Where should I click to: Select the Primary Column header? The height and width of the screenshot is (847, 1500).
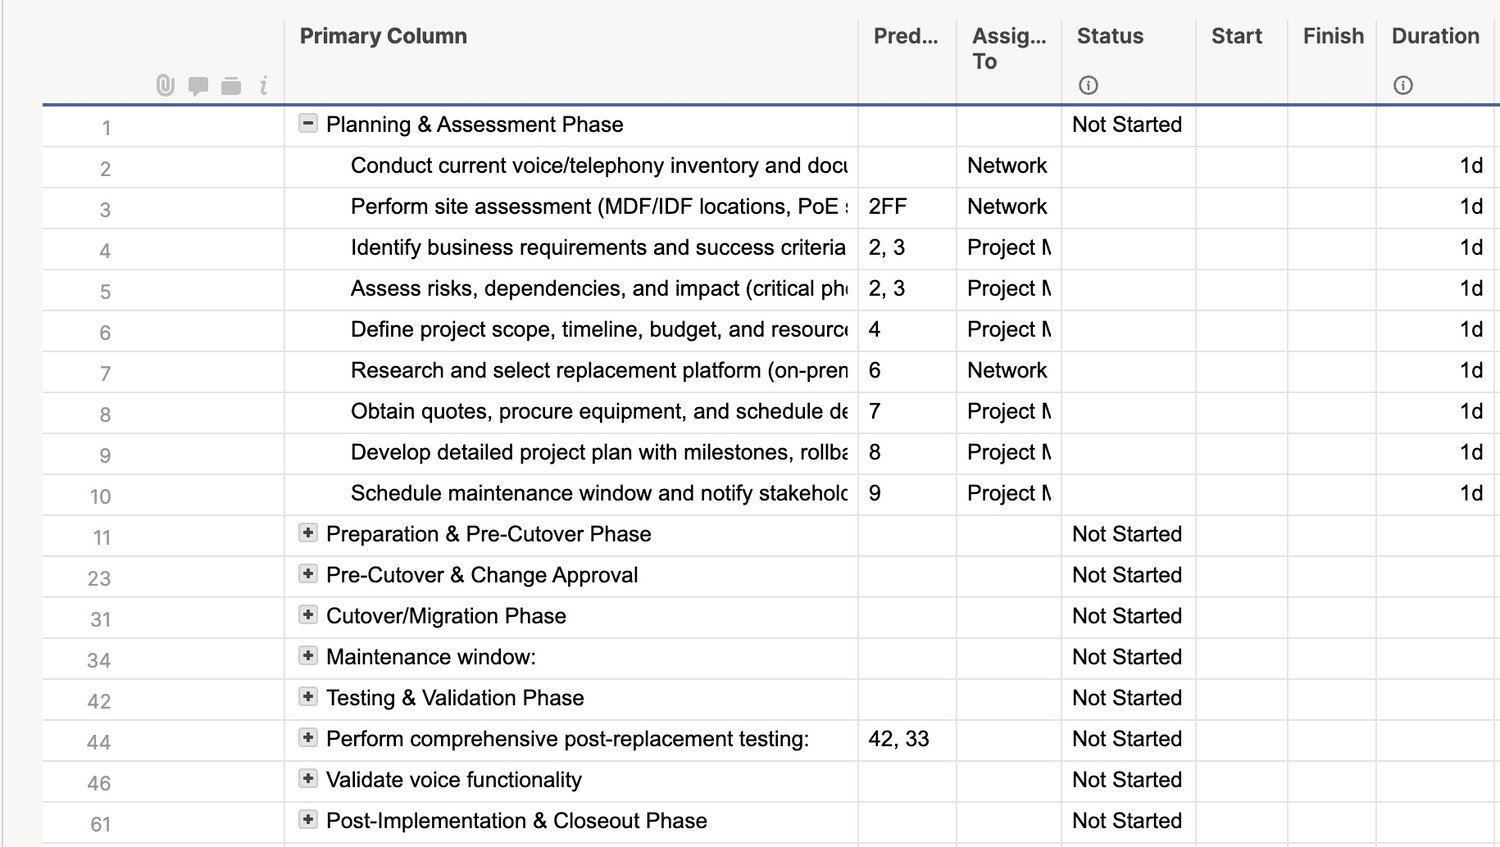coord(383,37)
